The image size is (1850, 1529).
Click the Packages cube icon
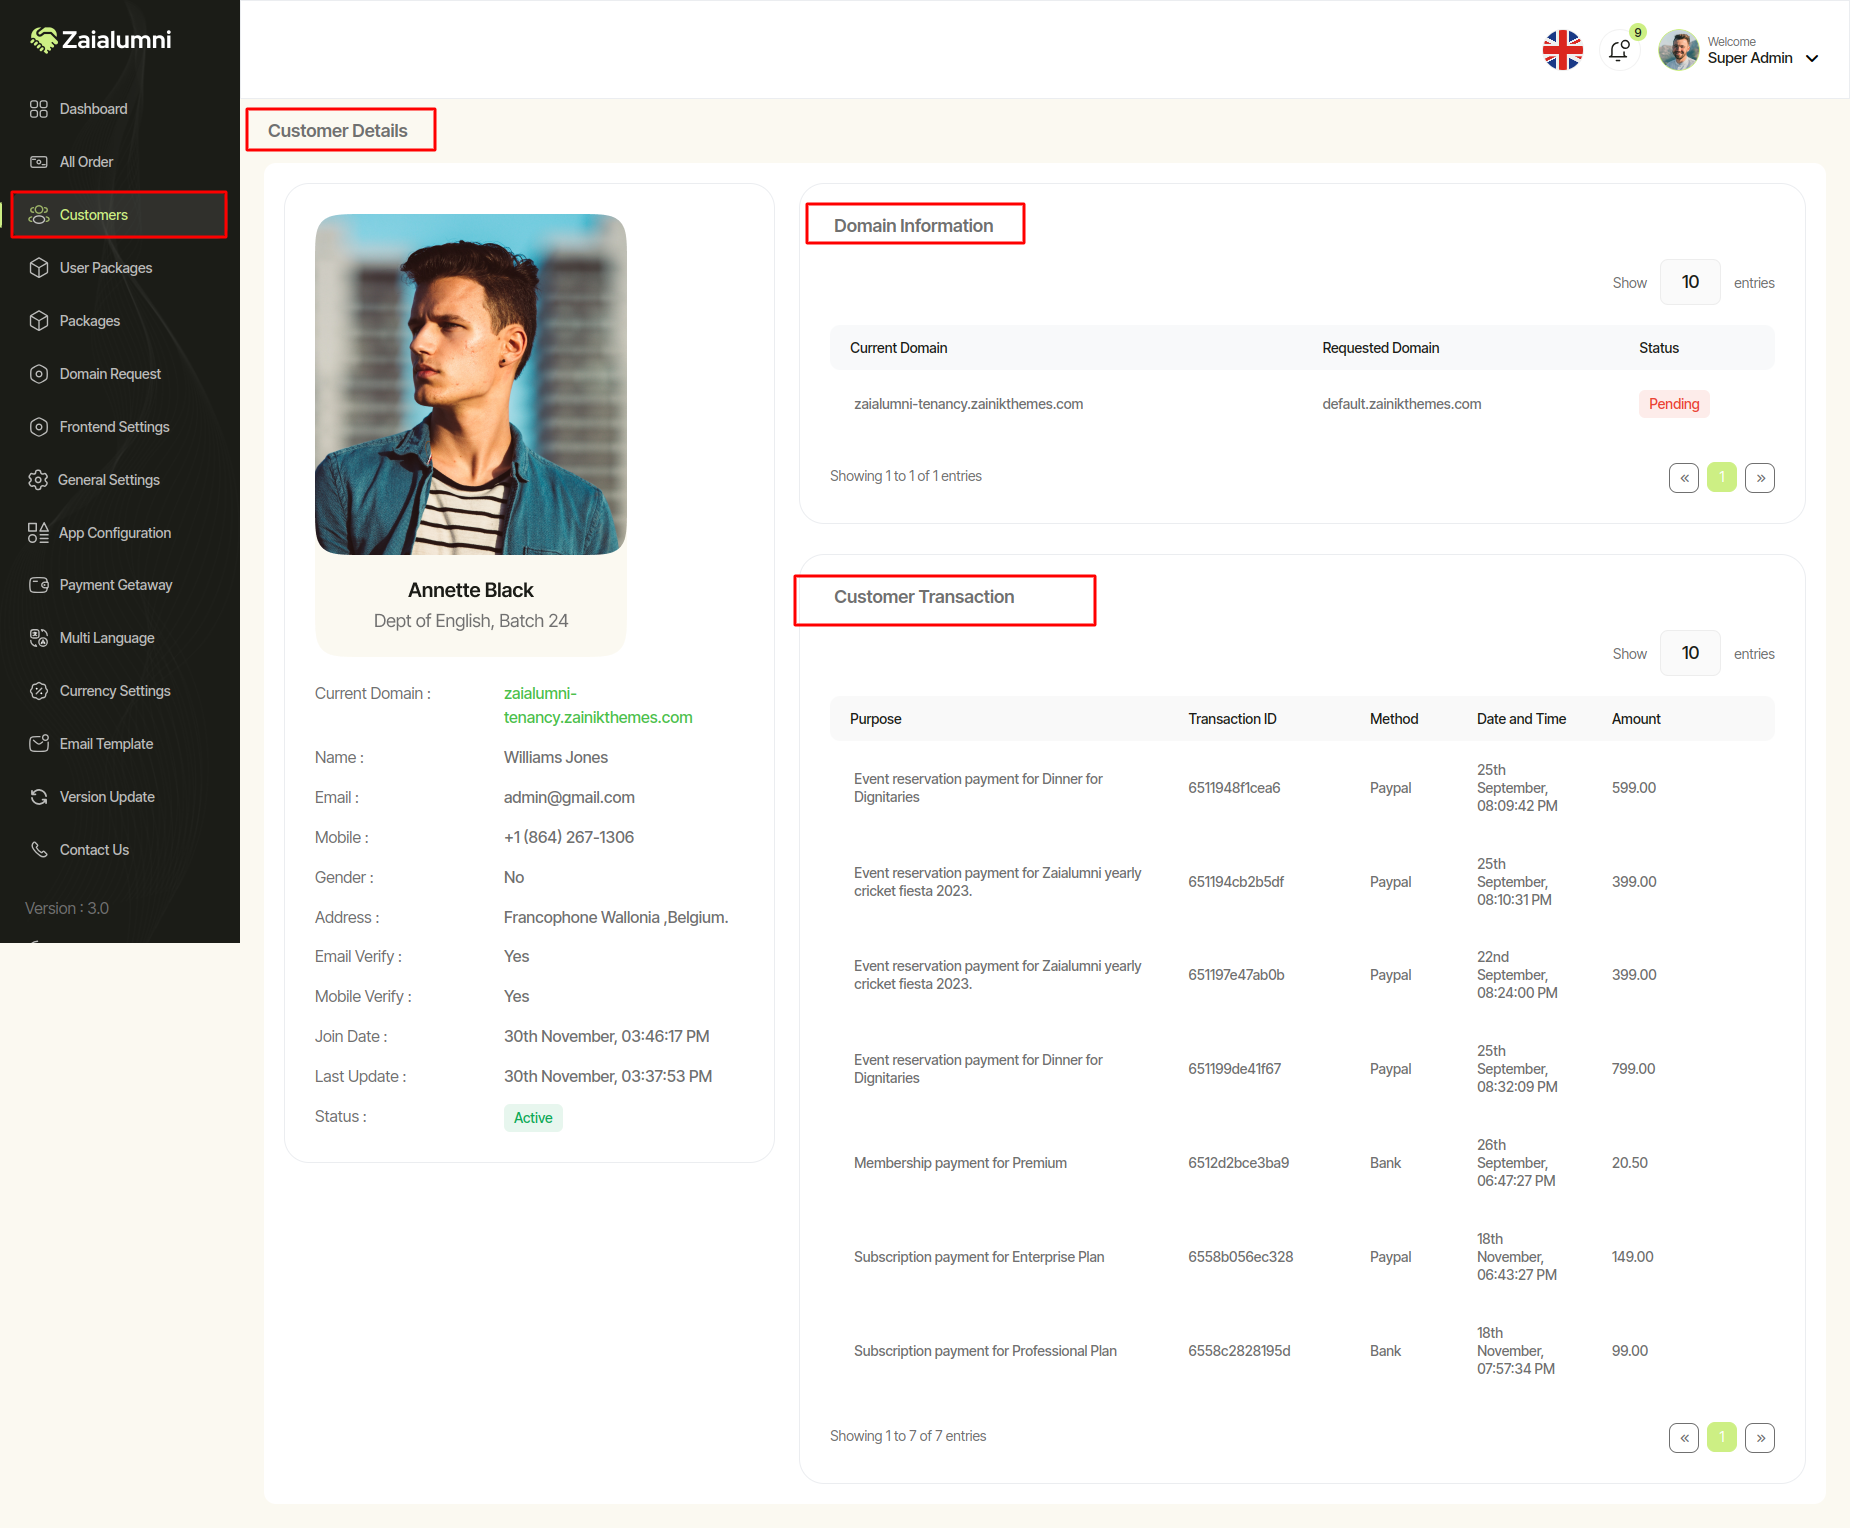[x=39, y=321]
